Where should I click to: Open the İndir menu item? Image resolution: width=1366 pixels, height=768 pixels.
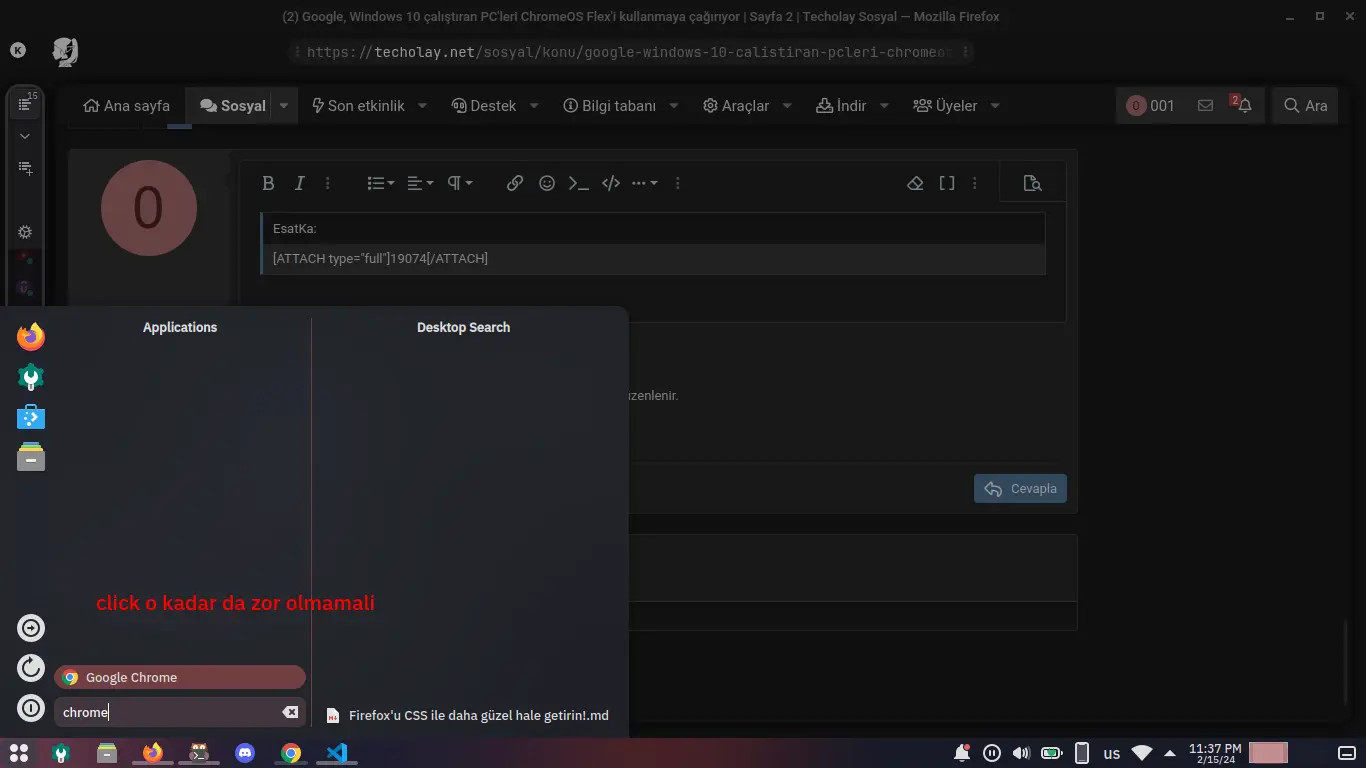tap(841, 105)
